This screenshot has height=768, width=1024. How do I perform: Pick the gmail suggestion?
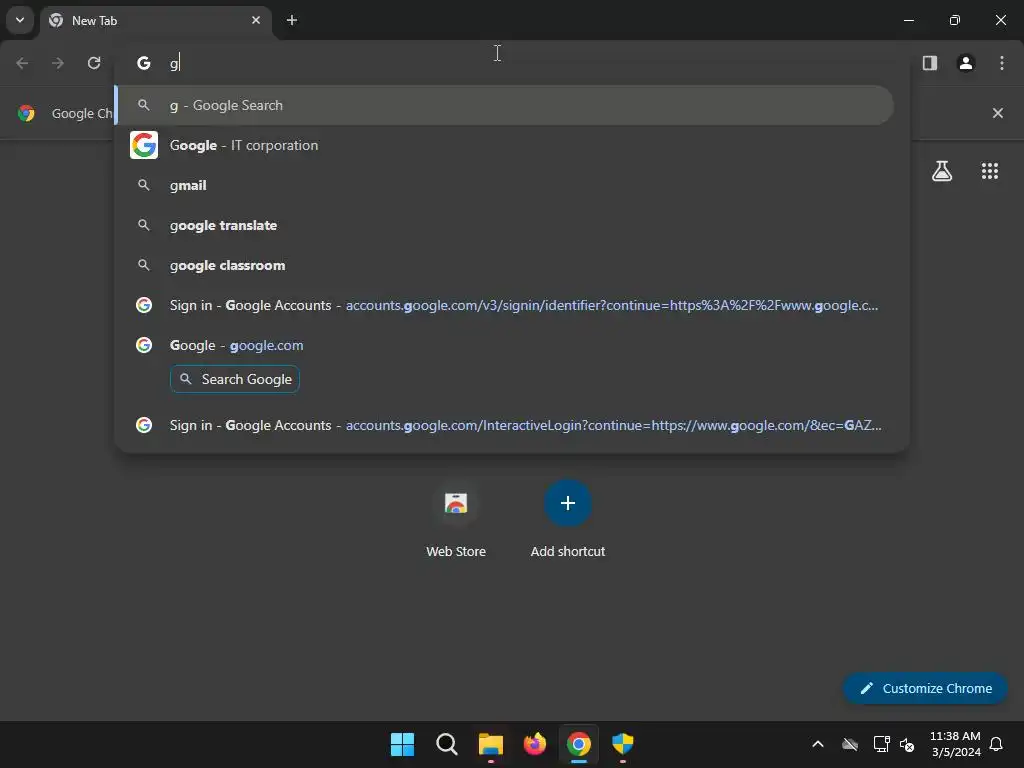(504, 185)
